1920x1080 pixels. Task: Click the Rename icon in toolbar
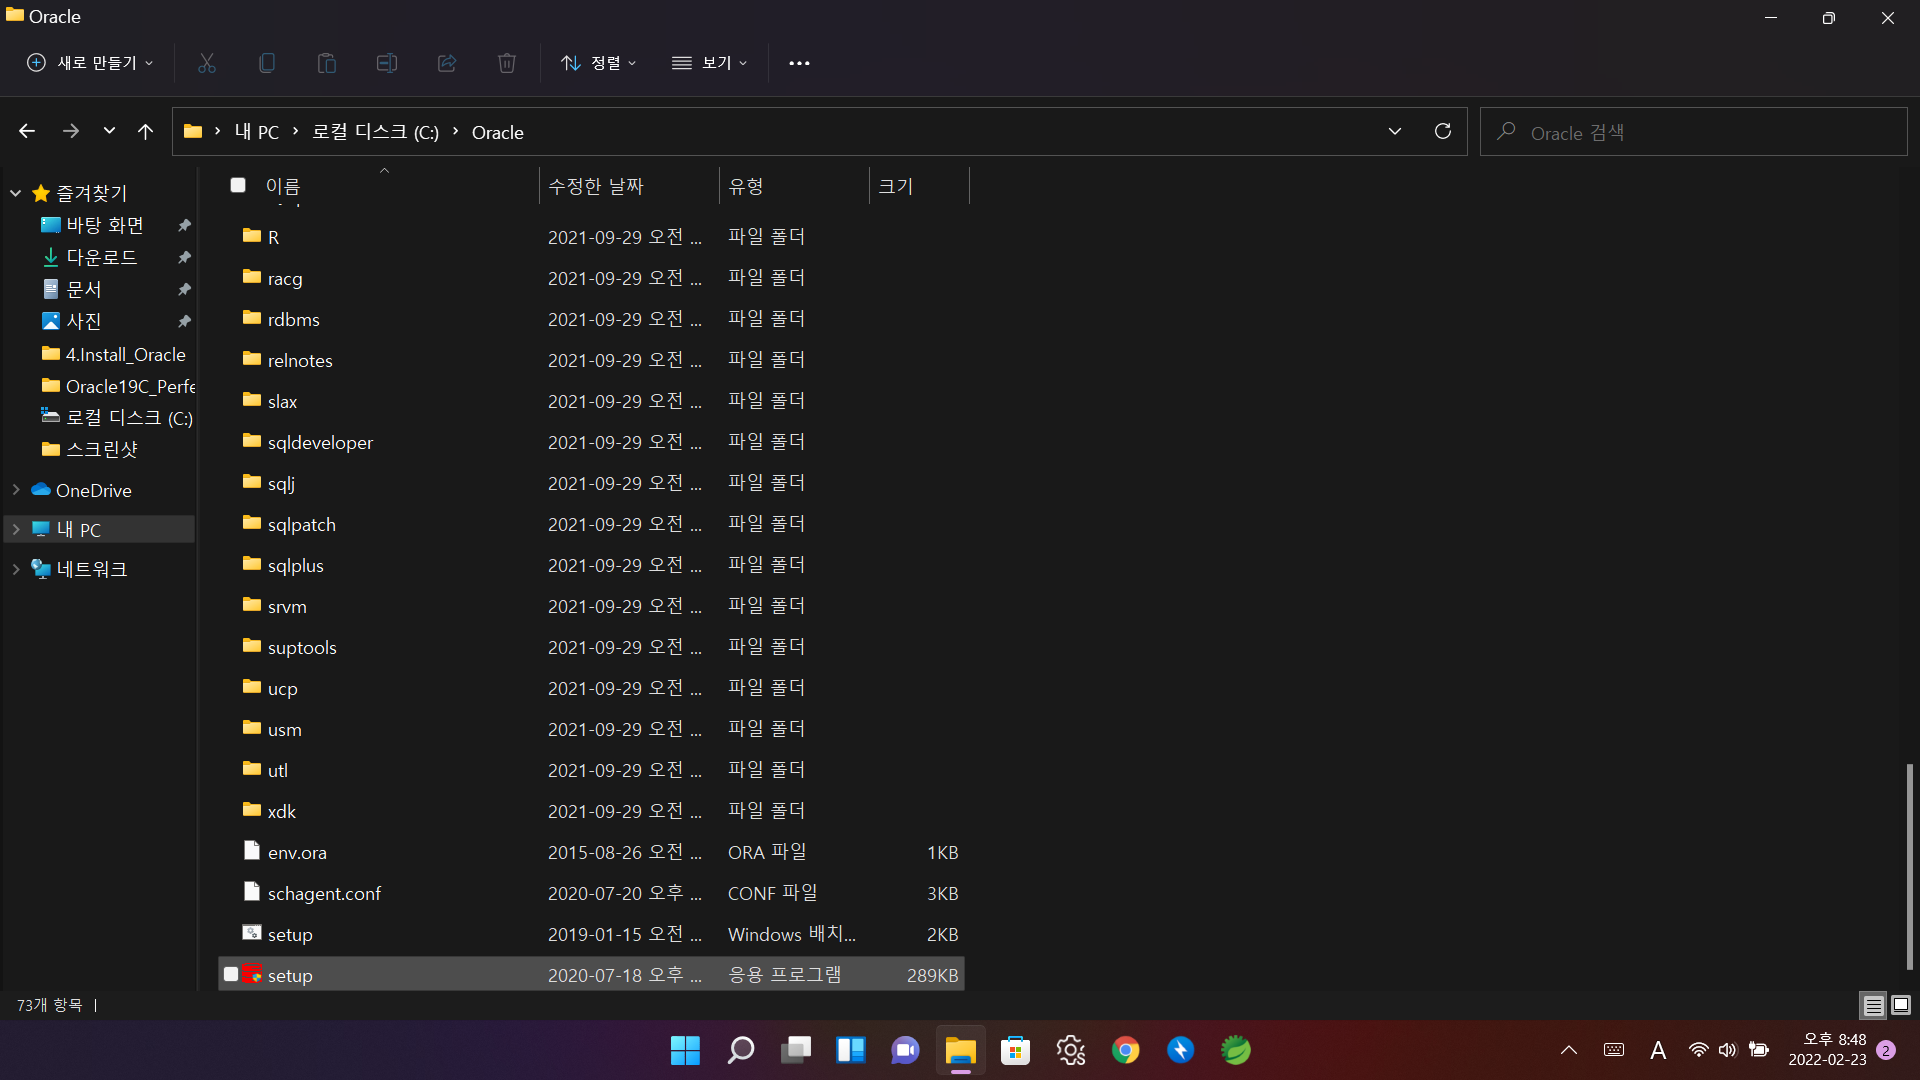coord(387,63)
